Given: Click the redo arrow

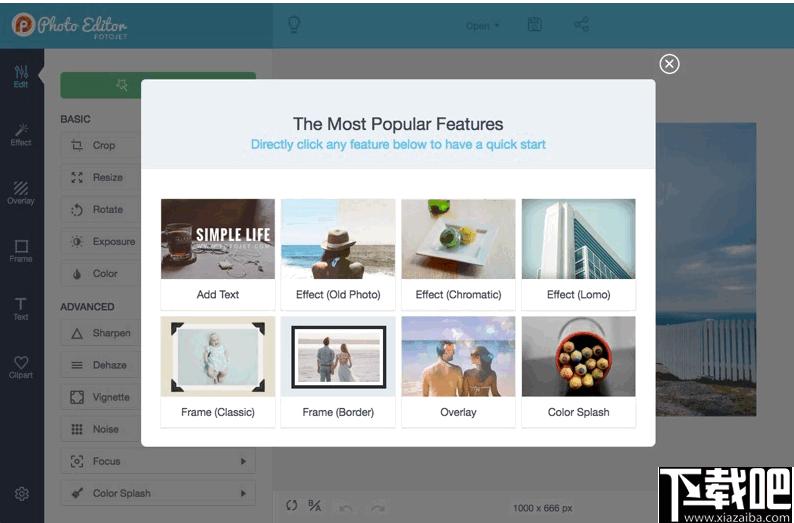Looking at the screenshot, I should tap(377, 508).
